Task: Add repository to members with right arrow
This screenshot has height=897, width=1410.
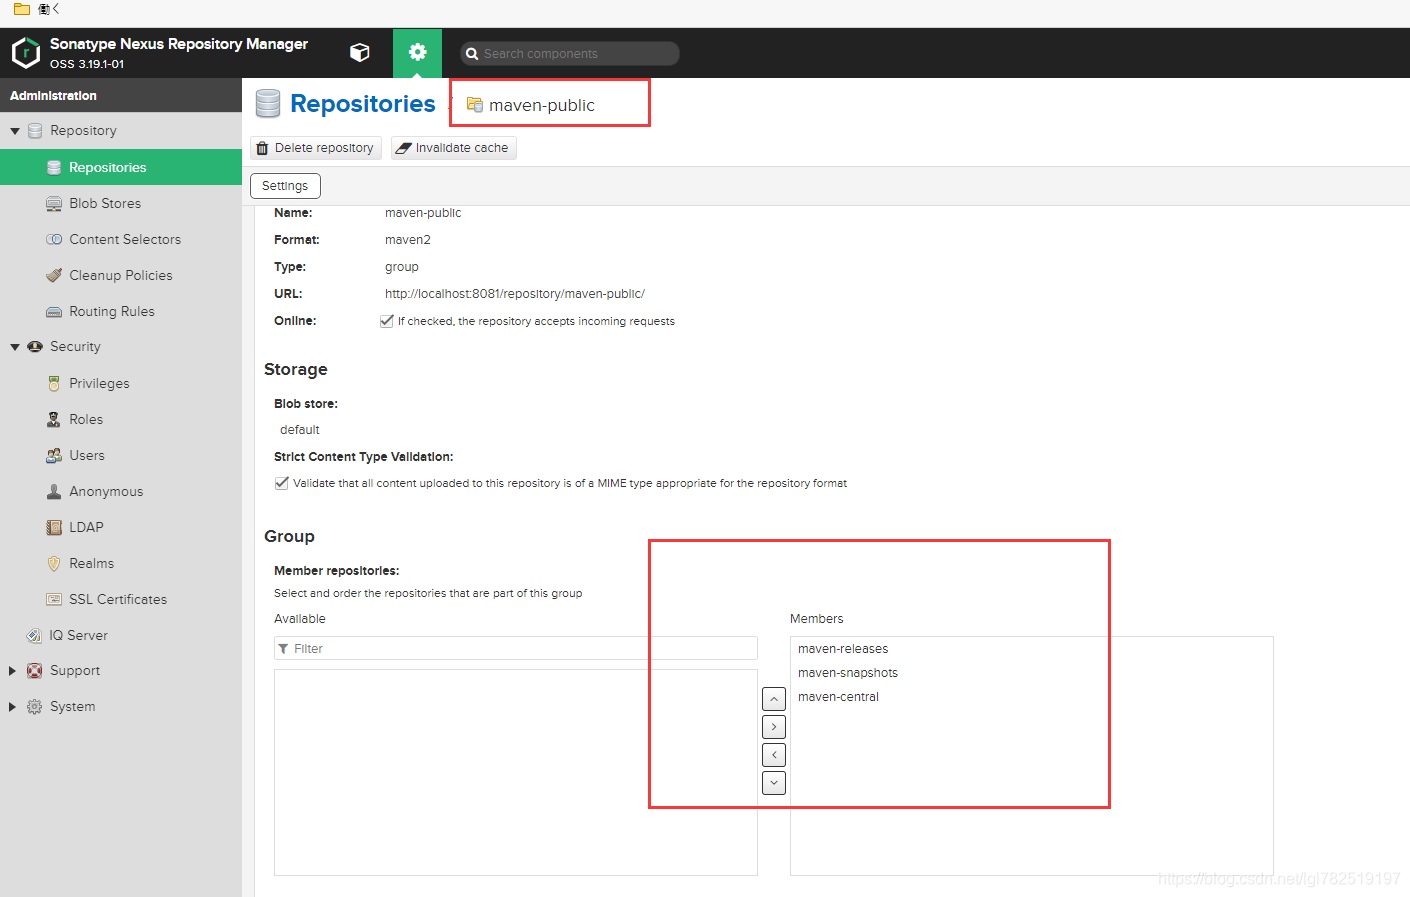Action: 774,727
